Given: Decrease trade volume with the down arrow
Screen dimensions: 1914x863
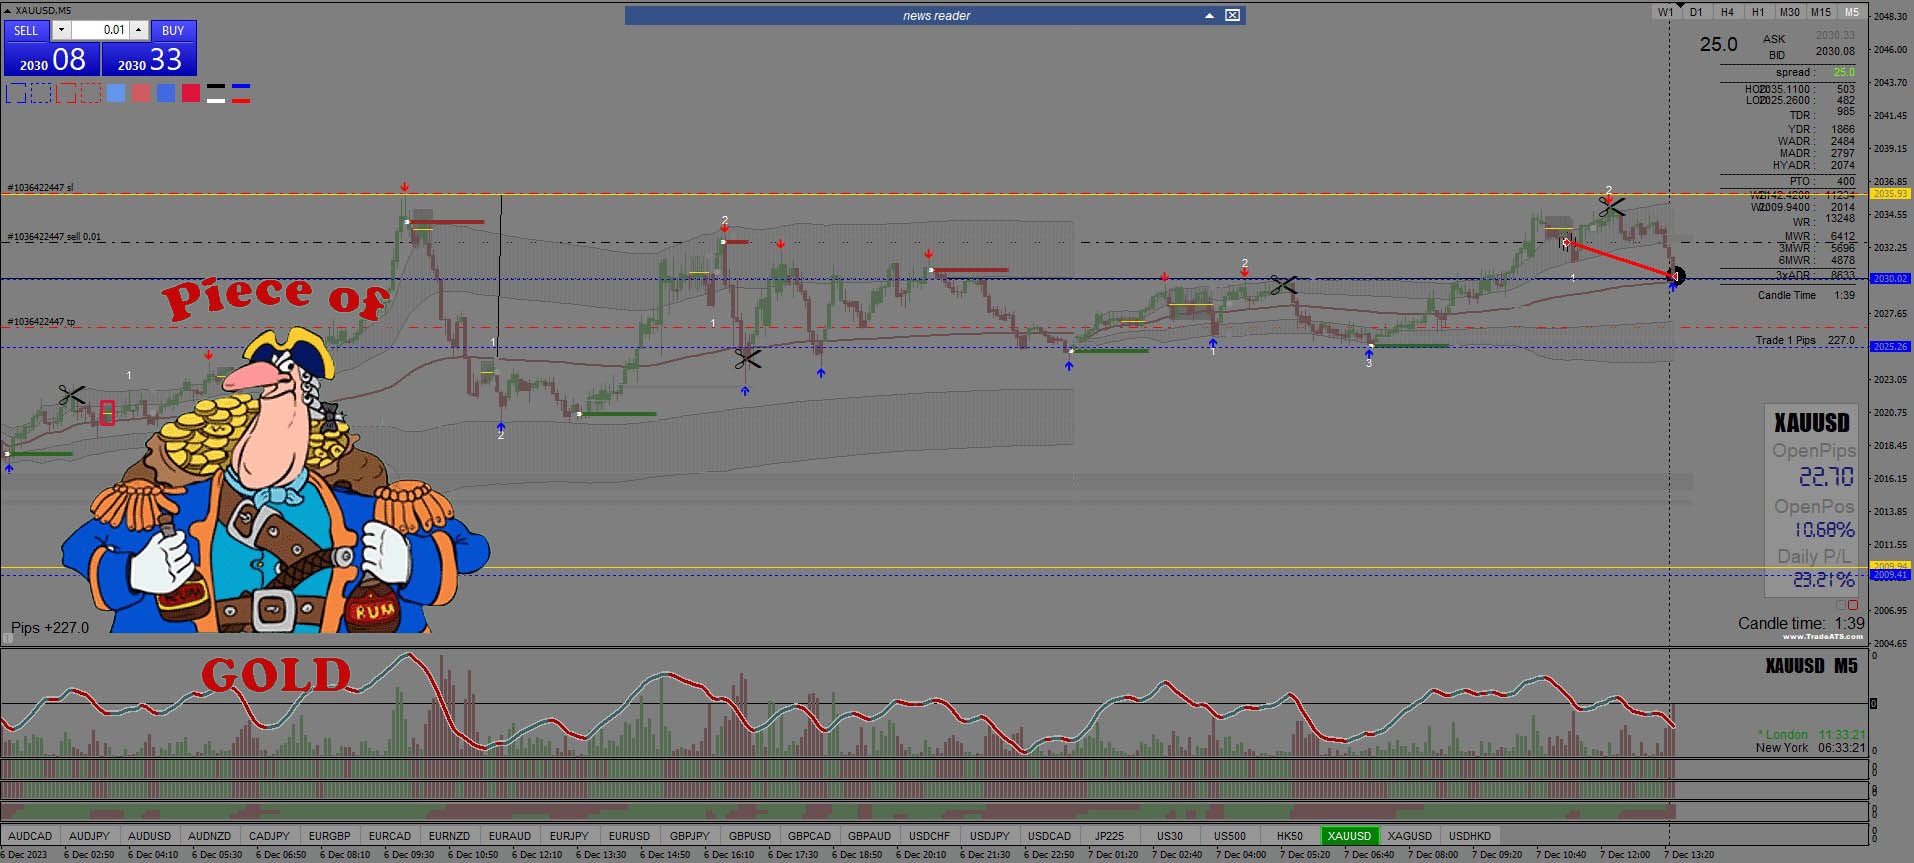Looking at the screenshot, I should 61,30.
